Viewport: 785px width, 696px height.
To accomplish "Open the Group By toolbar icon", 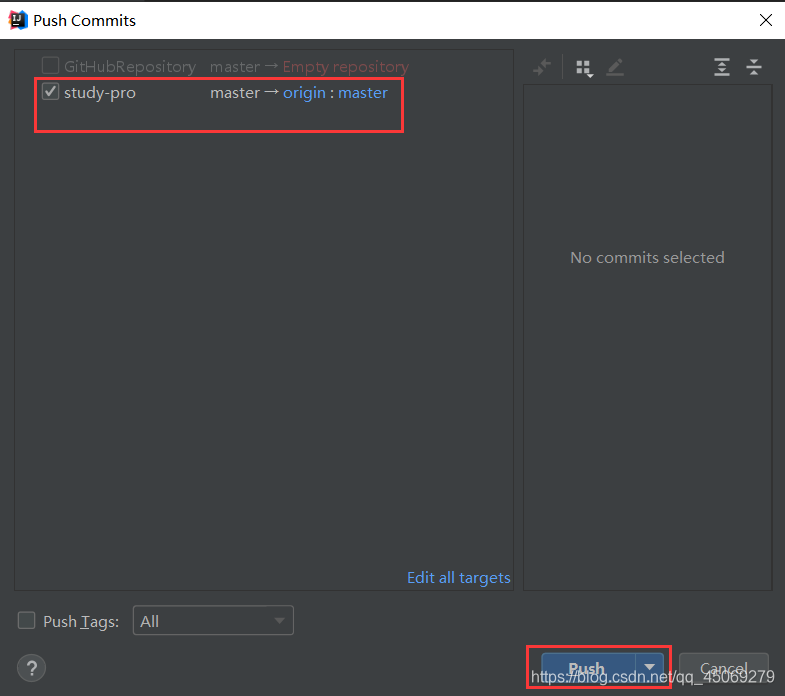I will pyautogui.click(x=584, y=68).
